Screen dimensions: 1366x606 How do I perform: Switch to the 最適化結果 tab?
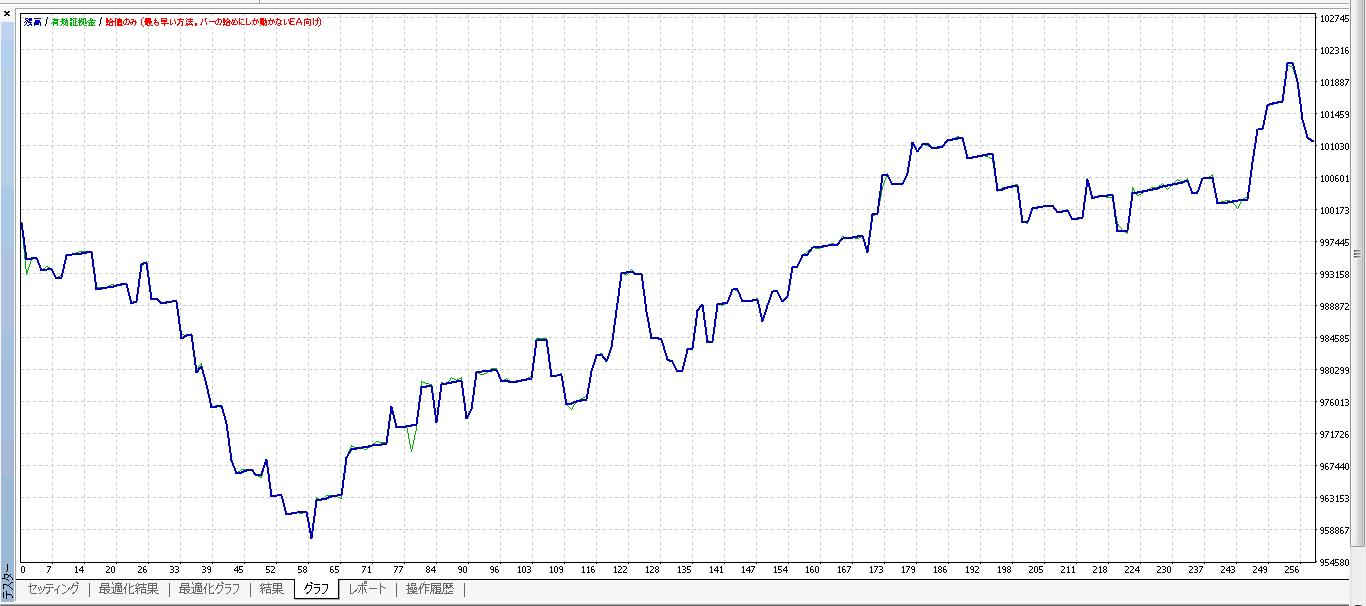[x=128, y=589]
